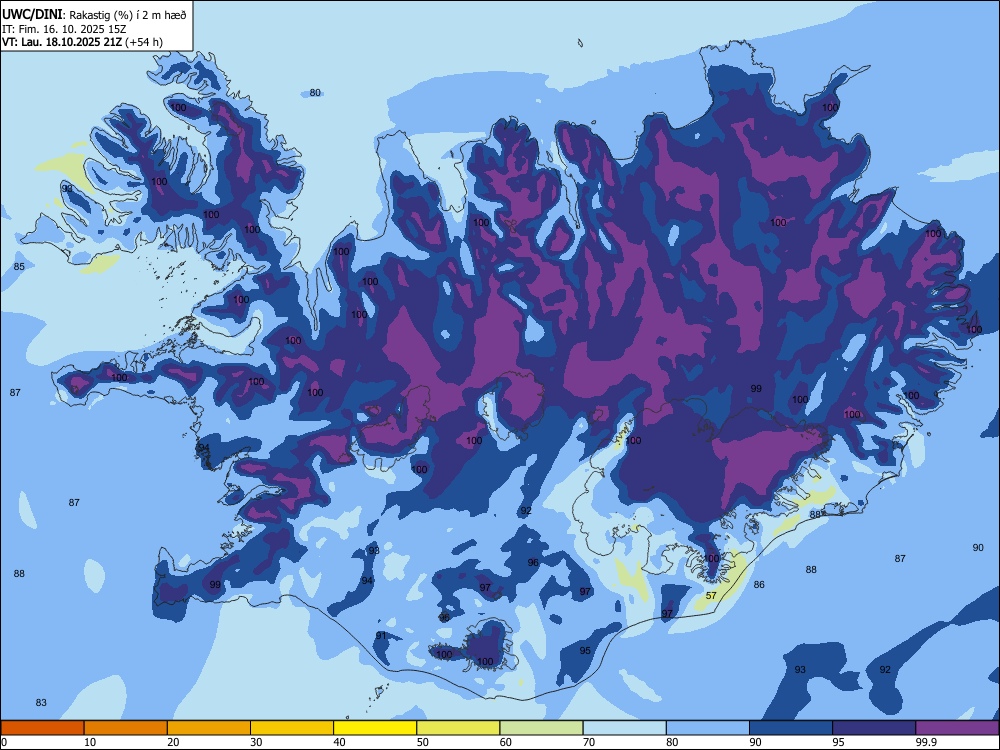This screenshot has width=1000, height=750.
Task: Click the legend scale label '20'
Action: pos(173,742)
